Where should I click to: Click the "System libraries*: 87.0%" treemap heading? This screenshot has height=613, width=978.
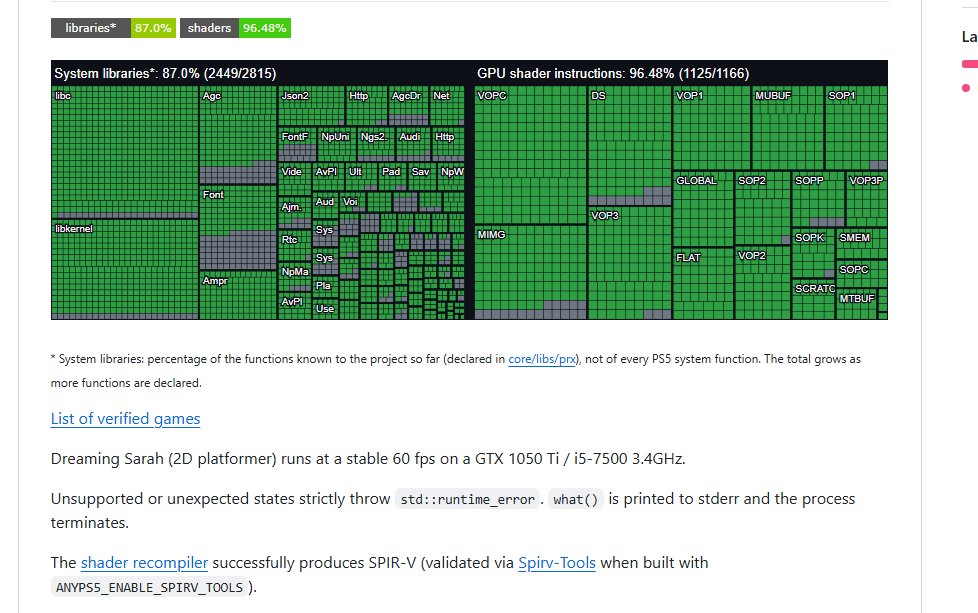point(165,74)
